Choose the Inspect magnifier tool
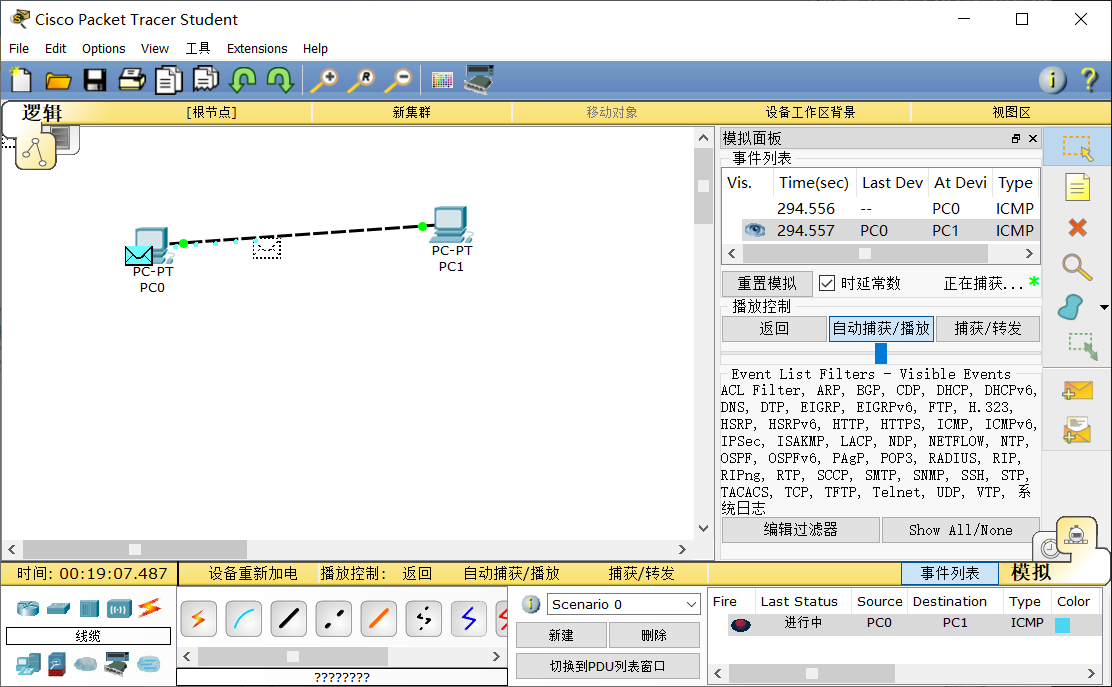1112x687 pixels. 1077,267
